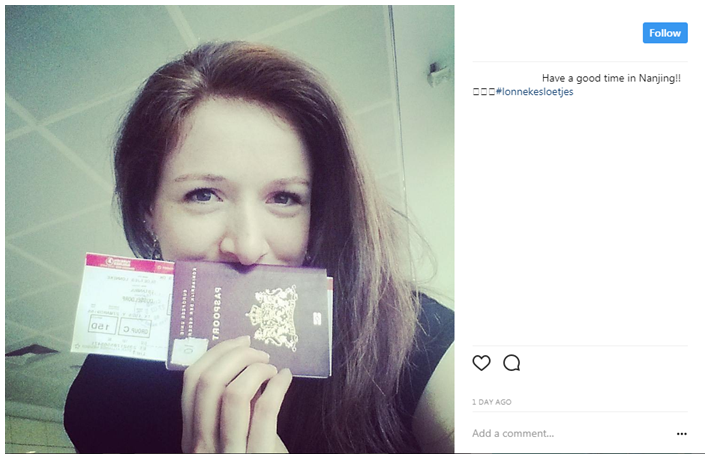Click the wall-mounted device near the ceiling
710x459 pixels.
(438, 73)
